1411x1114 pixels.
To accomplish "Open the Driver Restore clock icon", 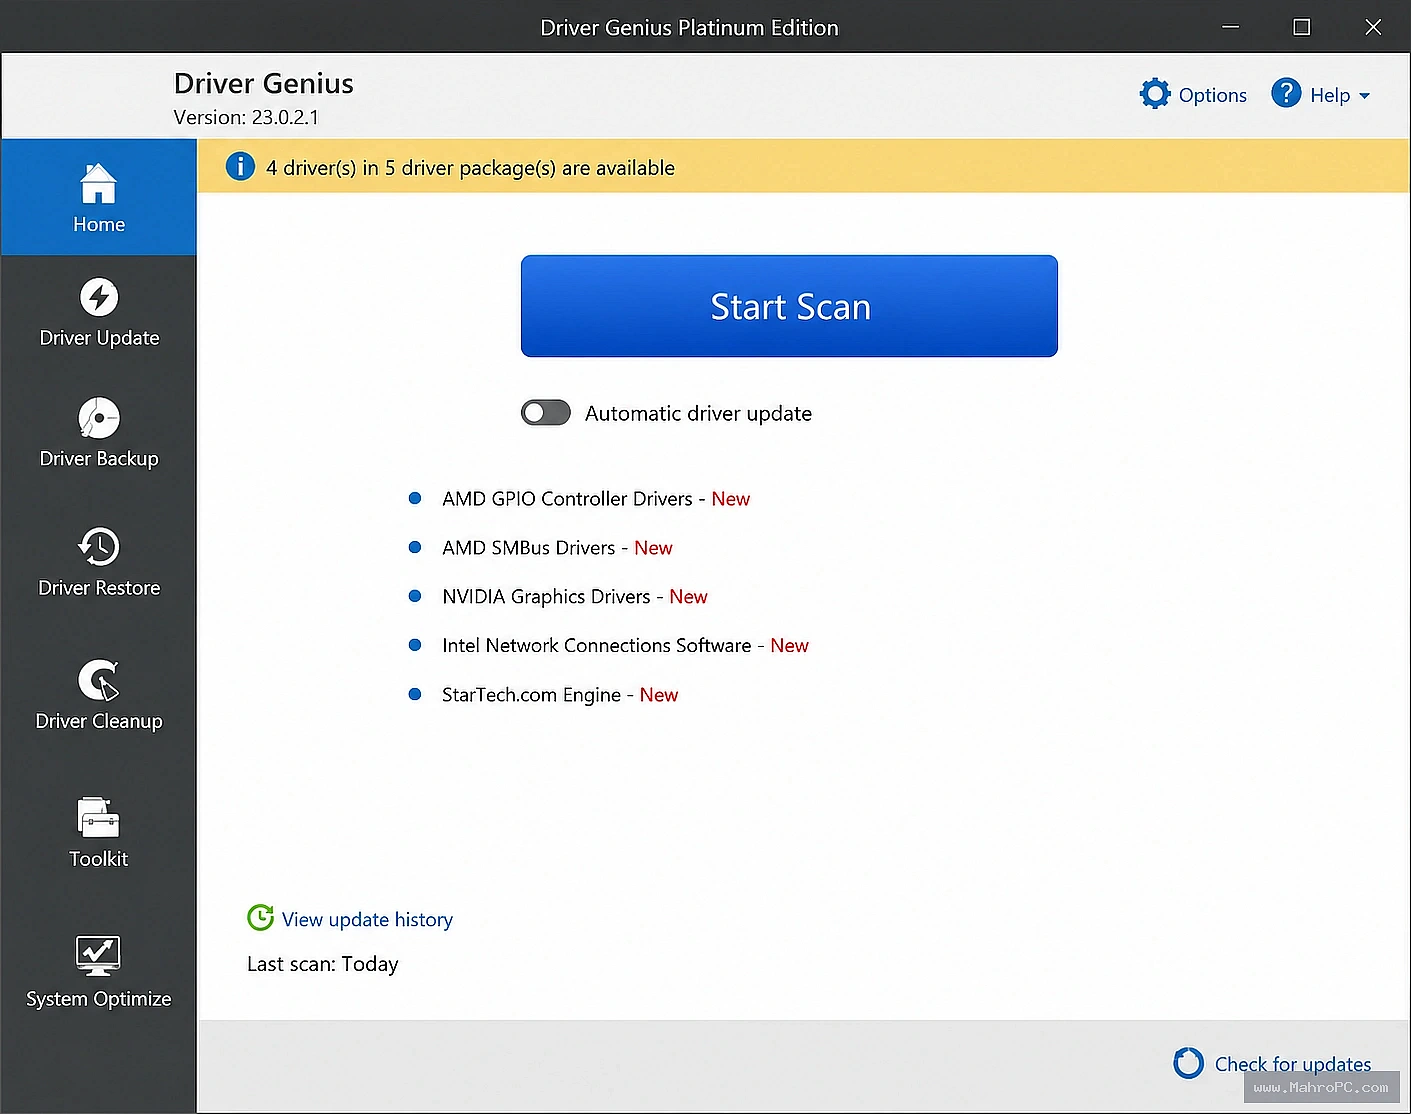I will pos(99,546).
